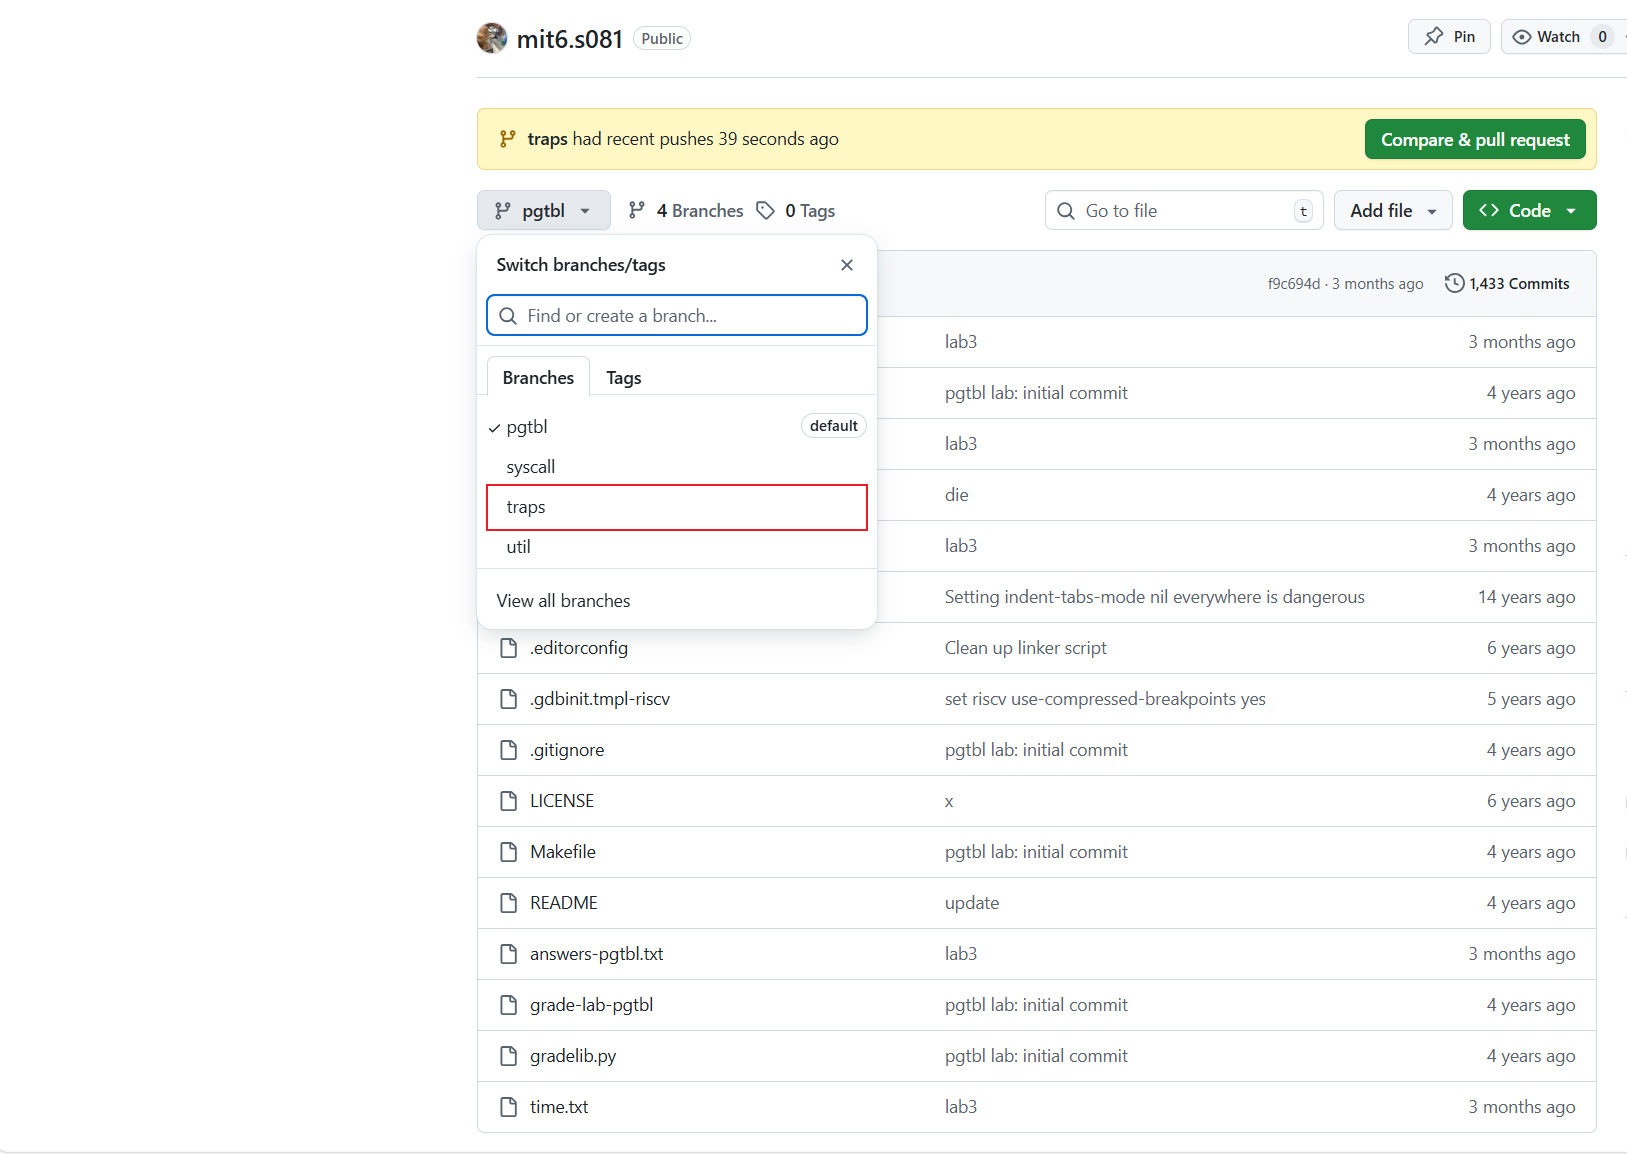This screenshot has width=1627, height=1154.
Task: Focus the Find or create a branch field
Action: click(x=677, y=316)
